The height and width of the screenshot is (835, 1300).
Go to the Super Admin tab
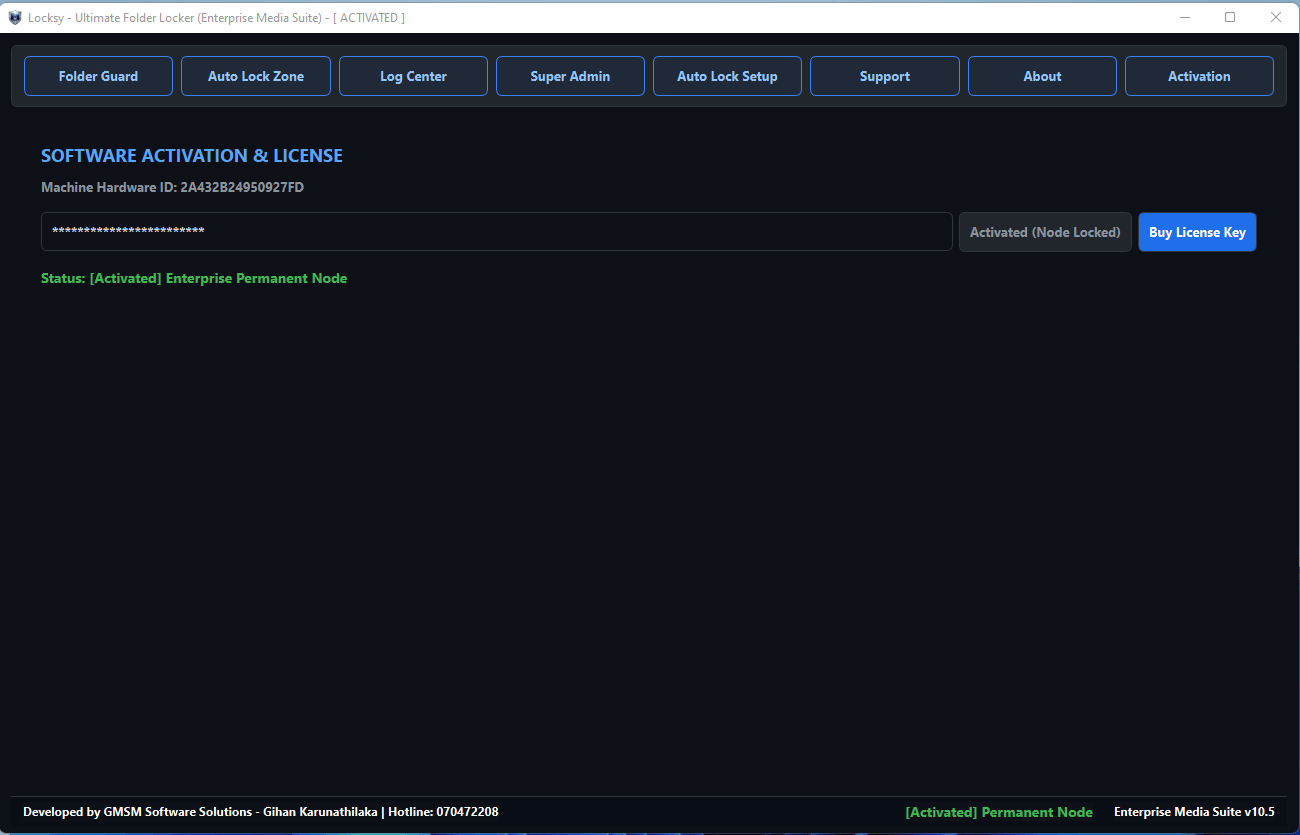(x=570, y=76)
